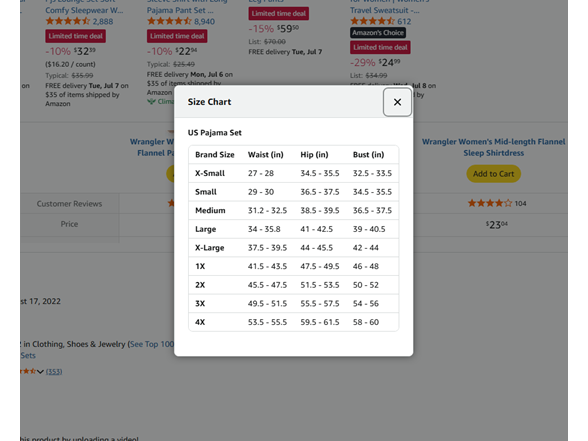Open the (353) reviews link
Screen dimensions: 588x441
pyautogui.click(x=54, y=372)
